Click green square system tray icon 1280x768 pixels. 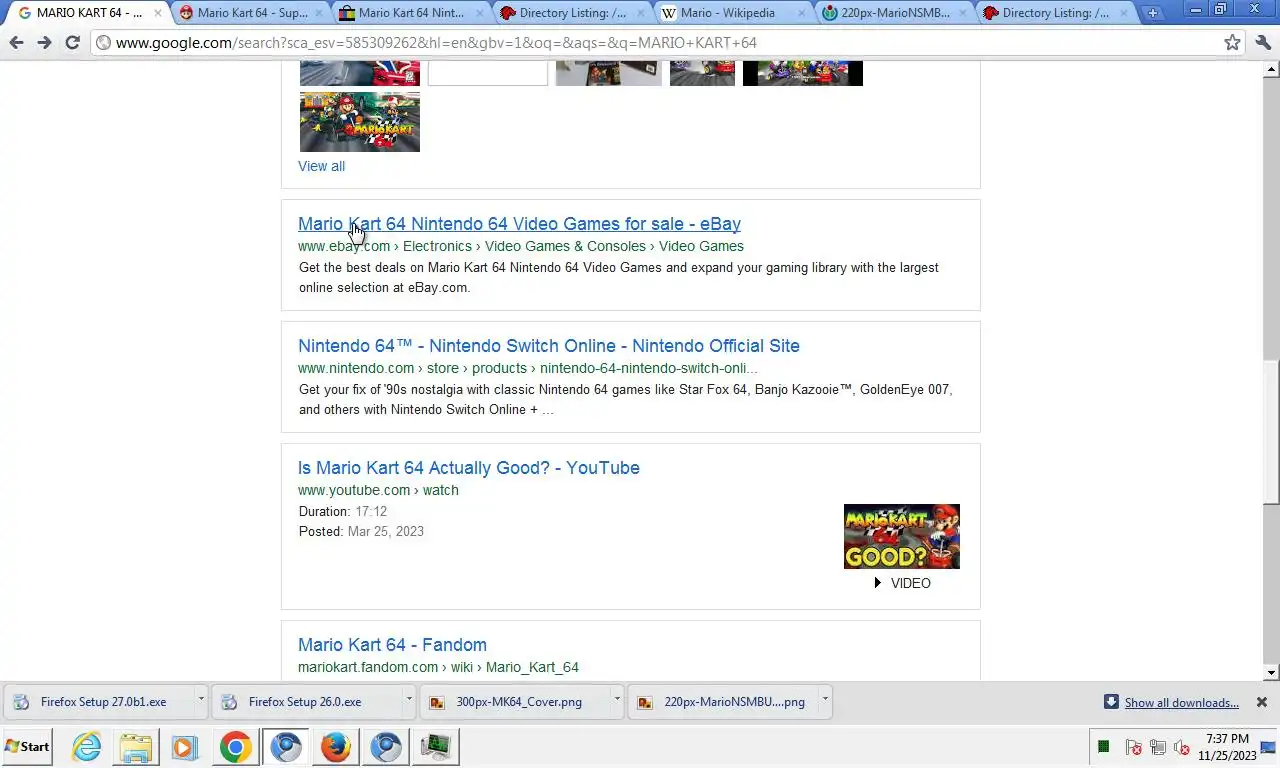pyautogui.click(x=1104, y=747)
